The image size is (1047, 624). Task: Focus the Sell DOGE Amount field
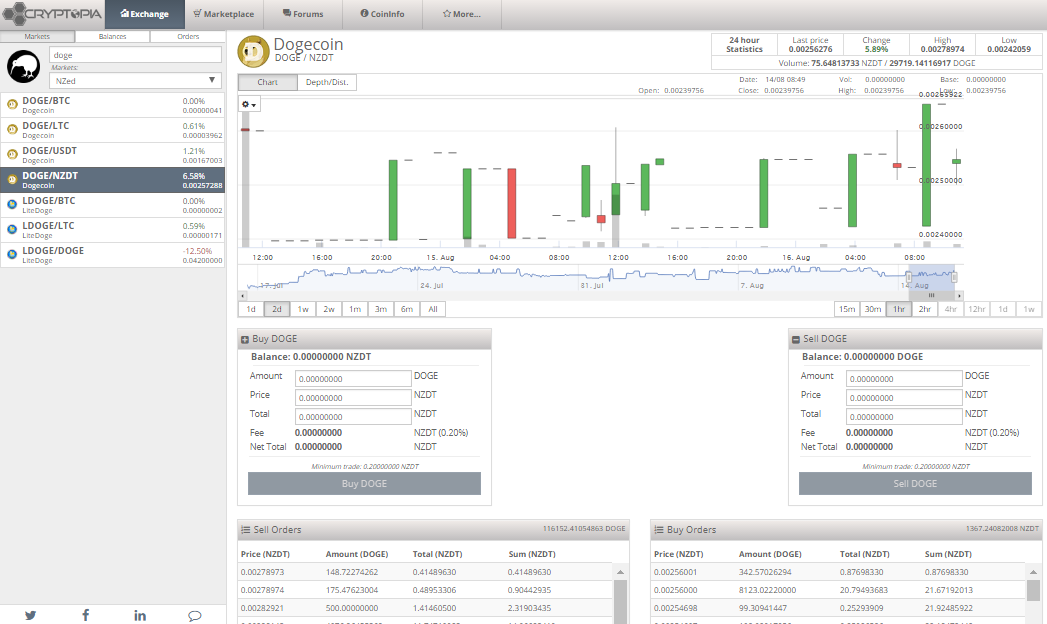[904, 378]
